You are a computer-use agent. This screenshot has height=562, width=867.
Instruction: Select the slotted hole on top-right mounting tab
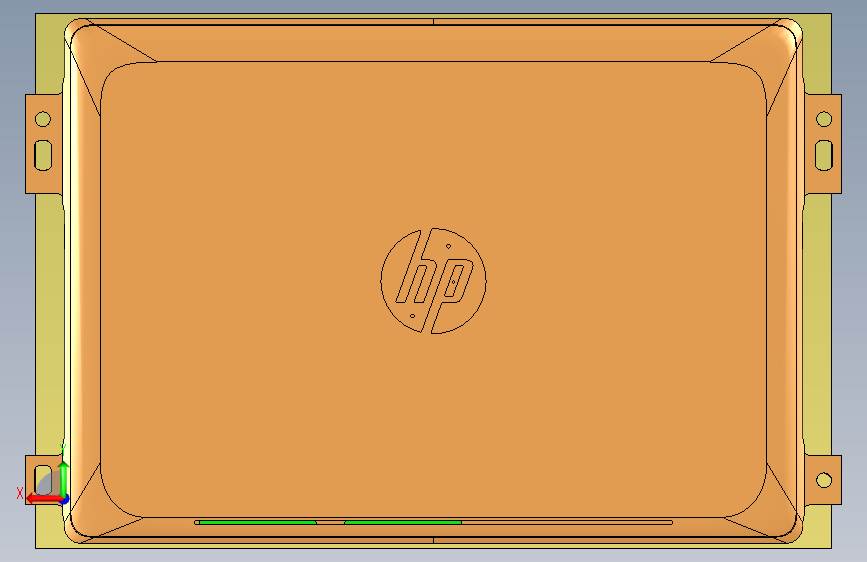coord(824,155)
